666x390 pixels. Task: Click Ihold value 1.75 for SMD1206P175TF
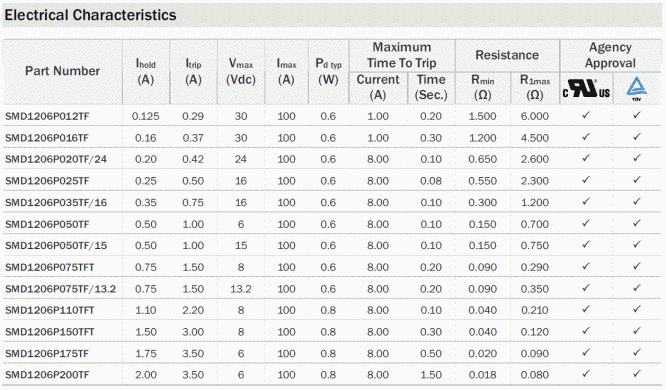[146, 353]
